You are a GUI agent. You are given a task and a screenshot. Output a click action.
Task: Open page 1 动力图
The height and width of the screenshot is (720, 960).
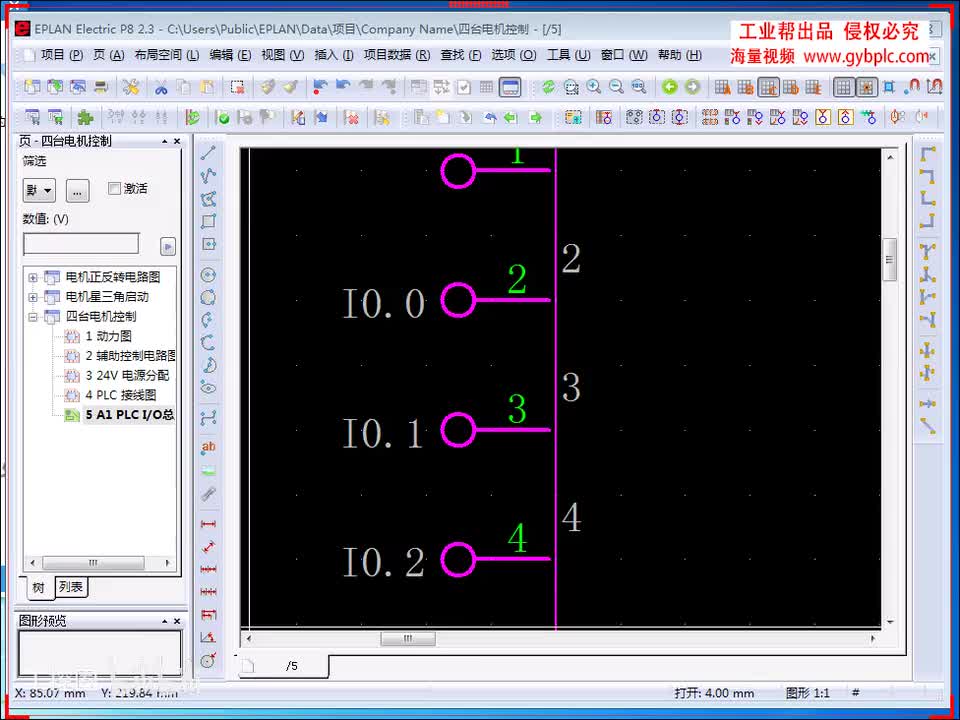[108, 336]
